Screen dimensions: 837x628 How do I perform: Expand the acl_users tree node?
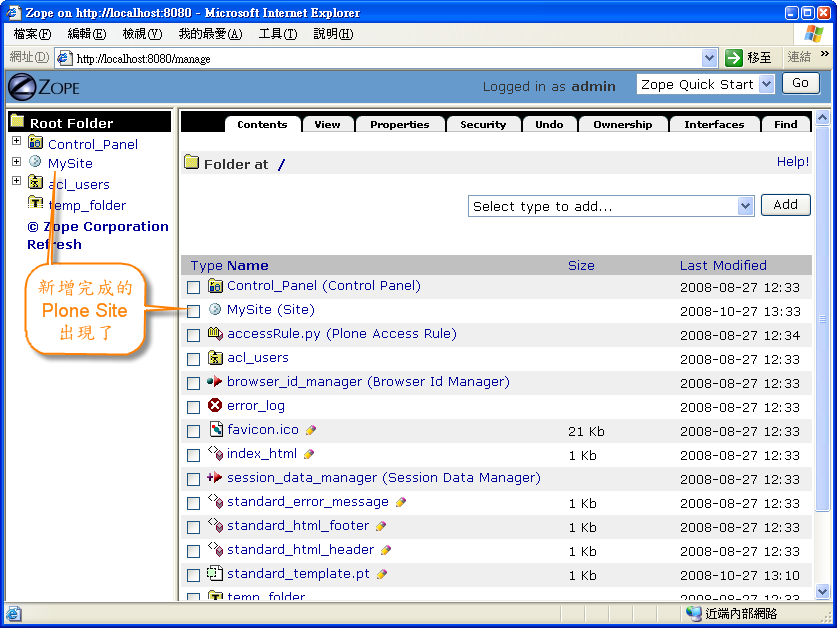click(17, 180)
